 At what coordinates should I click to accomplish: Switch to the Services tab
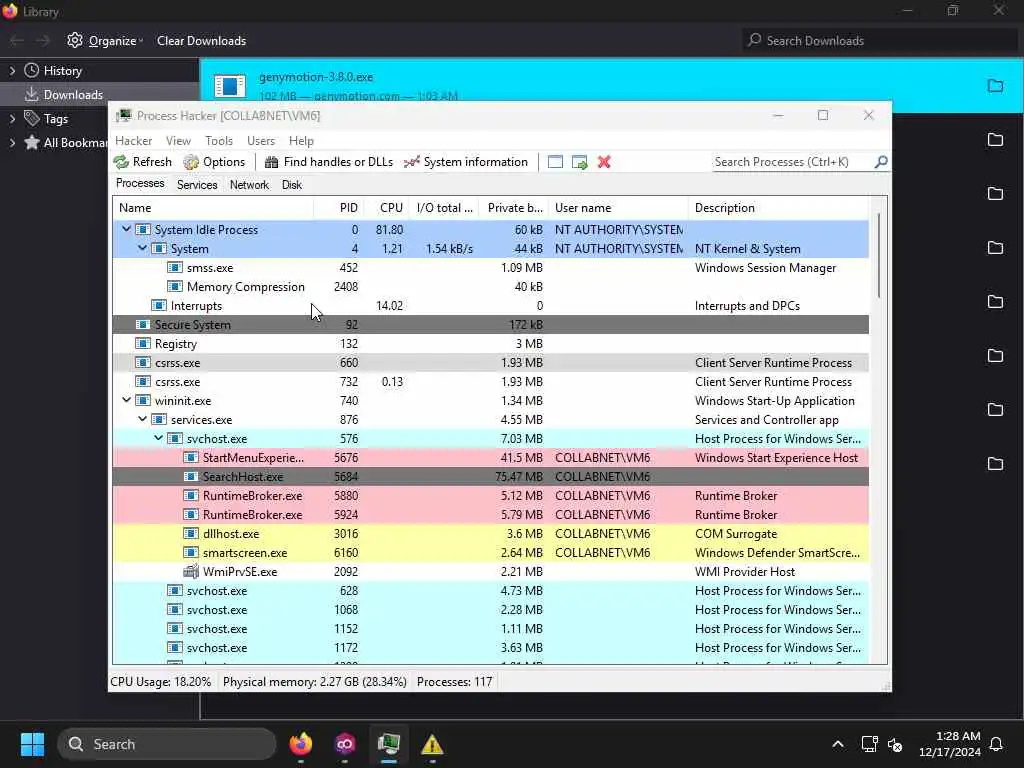pyautogui.click(x=197, y=185)
